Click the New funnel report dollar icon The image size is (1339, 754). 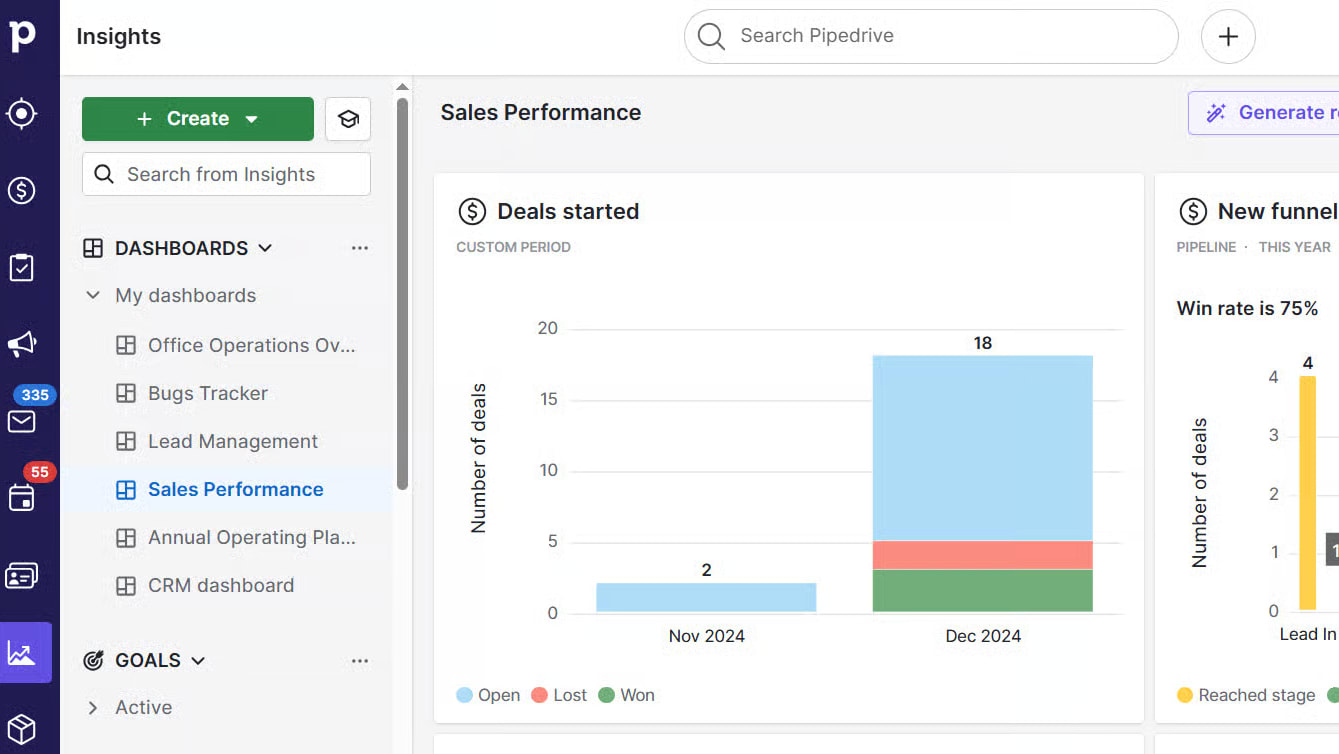point(1192,212)
